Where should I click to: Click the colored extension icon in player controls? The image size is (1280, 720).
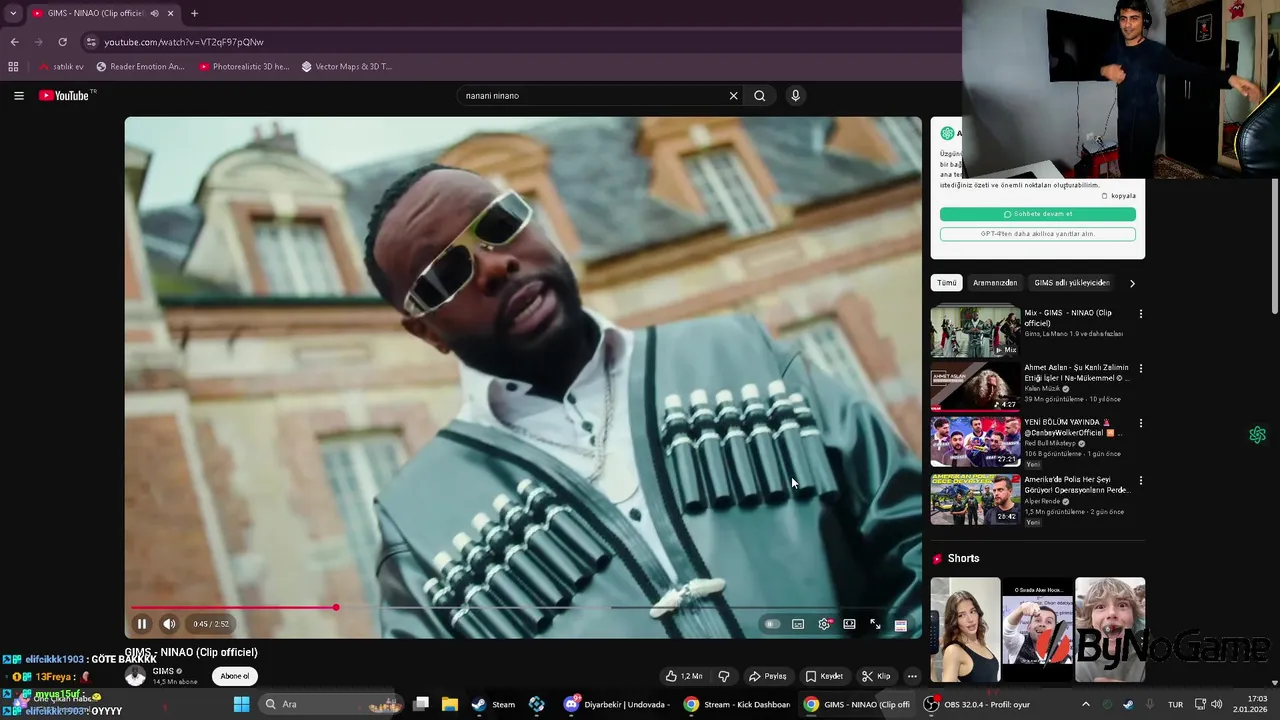[x=900, y=625]
